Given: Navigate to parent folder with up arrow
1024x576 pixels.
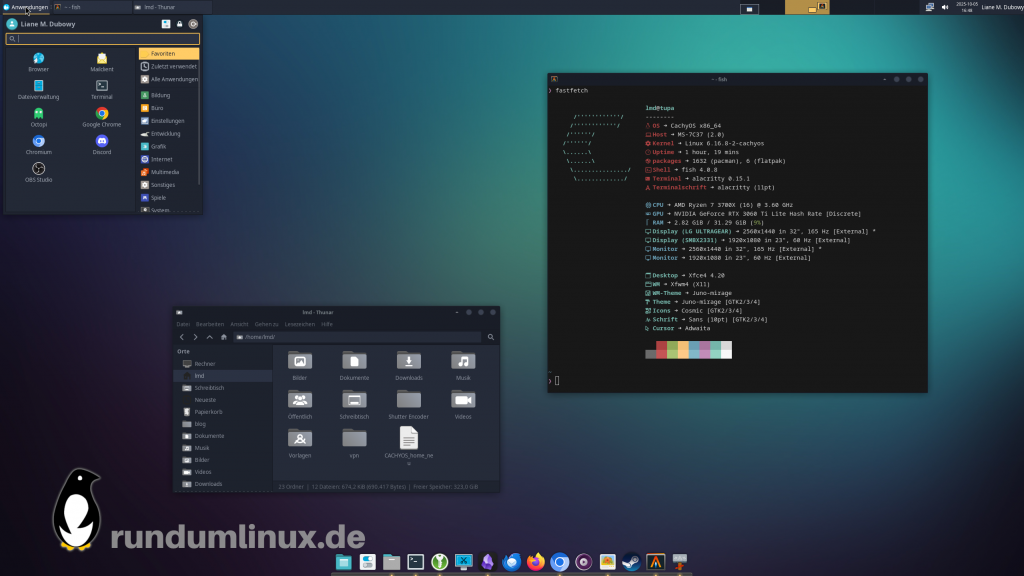Looking at the screenshot, I should pos(209,338).
